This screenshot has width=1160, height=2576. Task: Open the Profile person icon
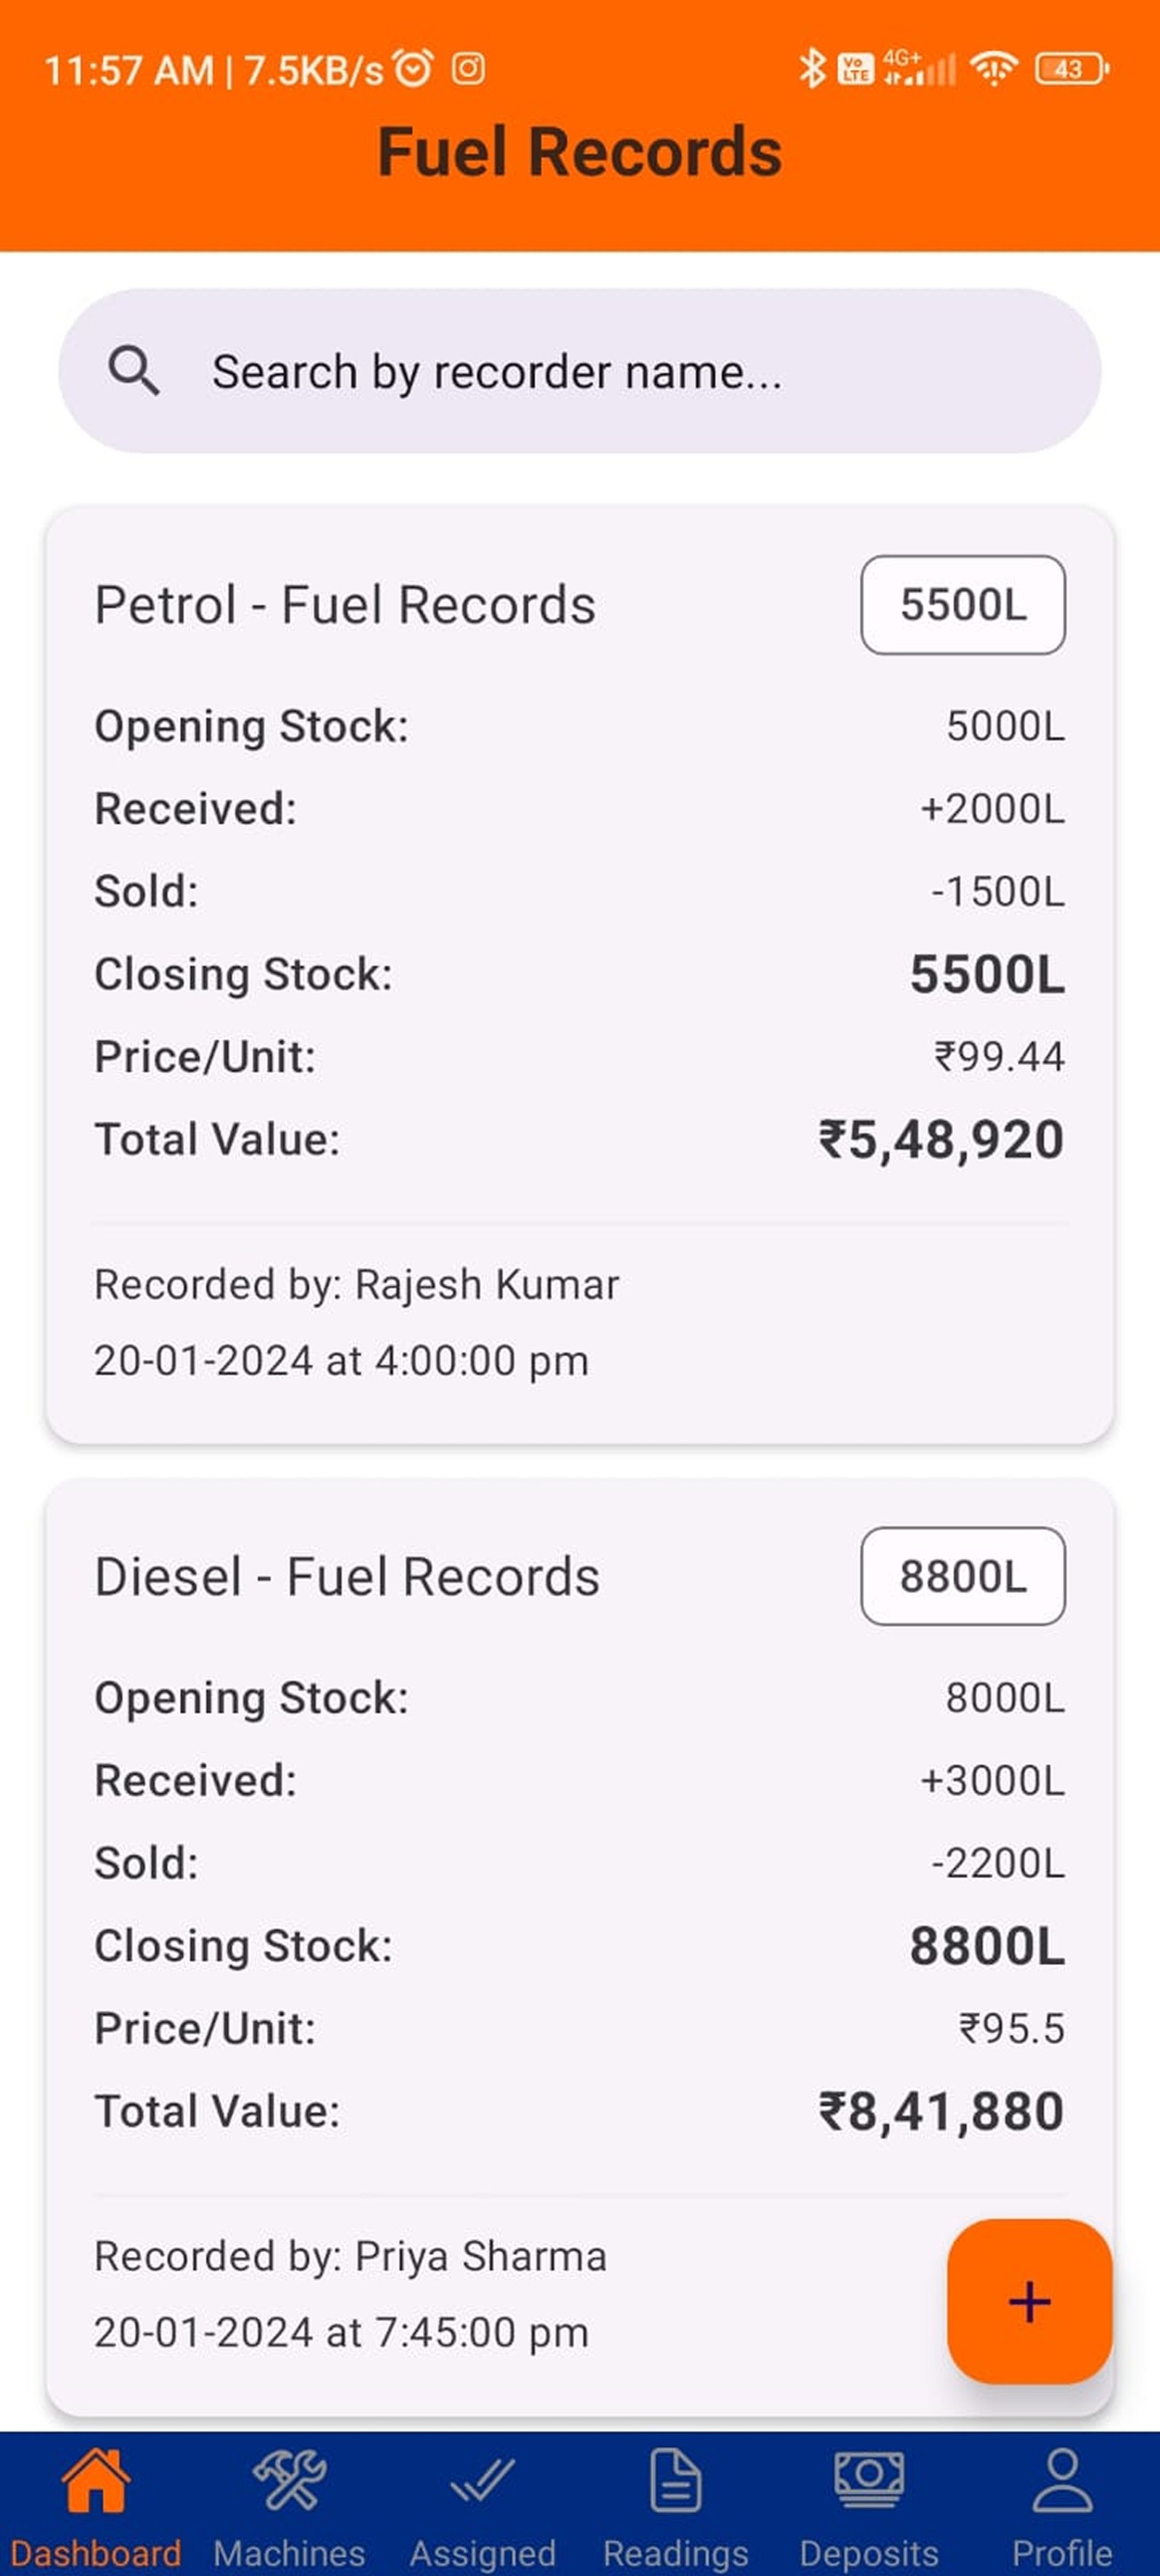click(x=1062, y=2480)
